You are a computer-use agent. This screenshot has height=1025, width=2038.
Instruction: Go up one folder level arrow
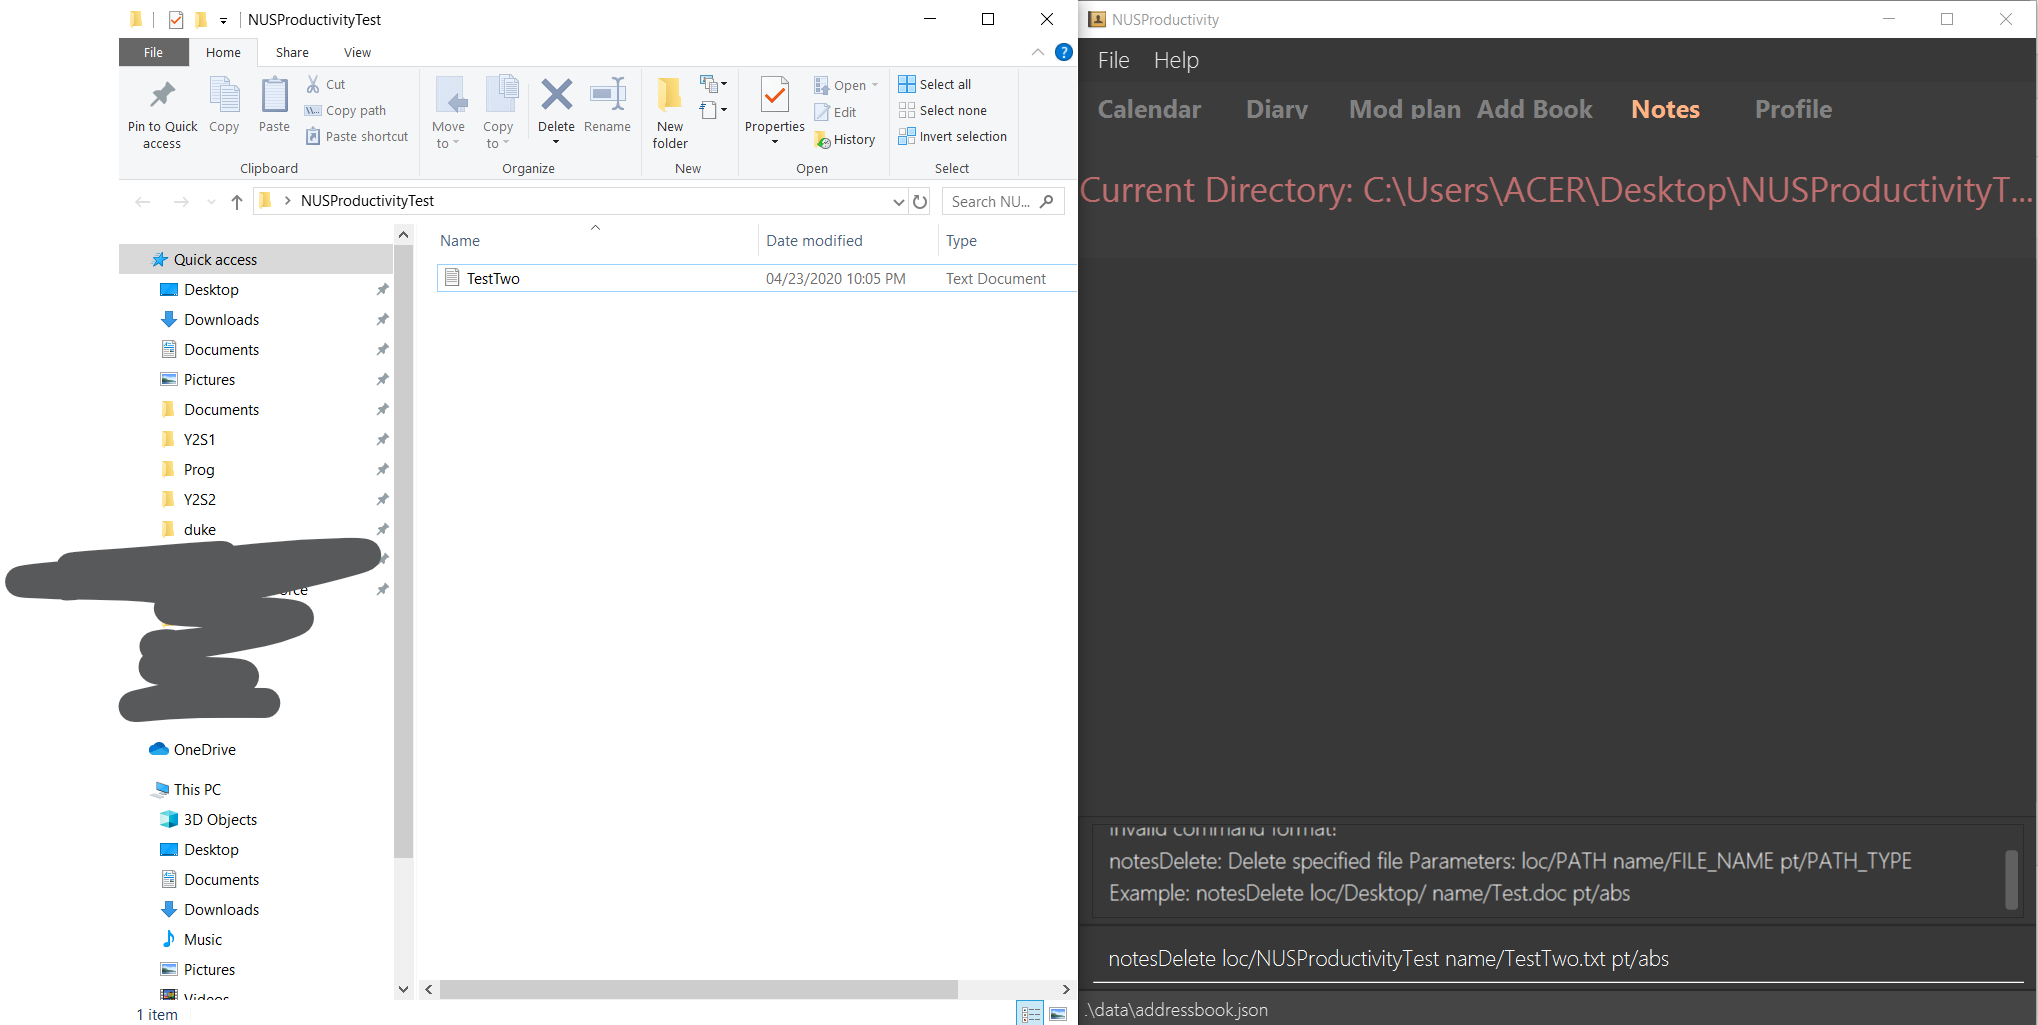pyautogui.click(x=237, y=202)
